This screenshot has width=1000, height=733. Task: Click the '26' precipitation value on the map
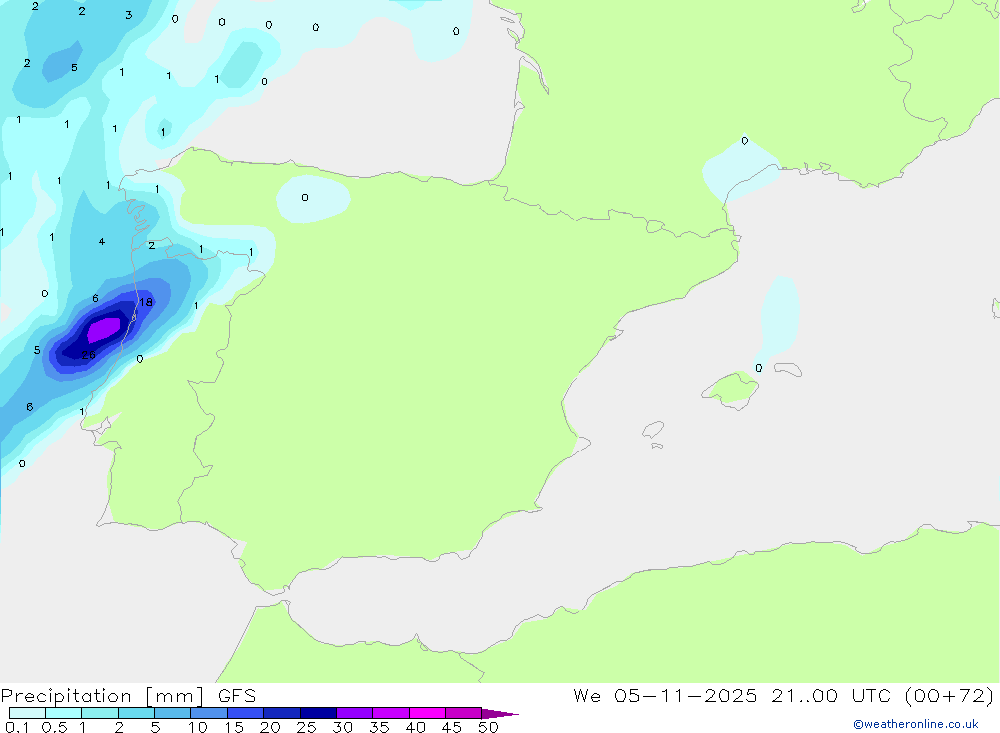click(x=89, y=355)
